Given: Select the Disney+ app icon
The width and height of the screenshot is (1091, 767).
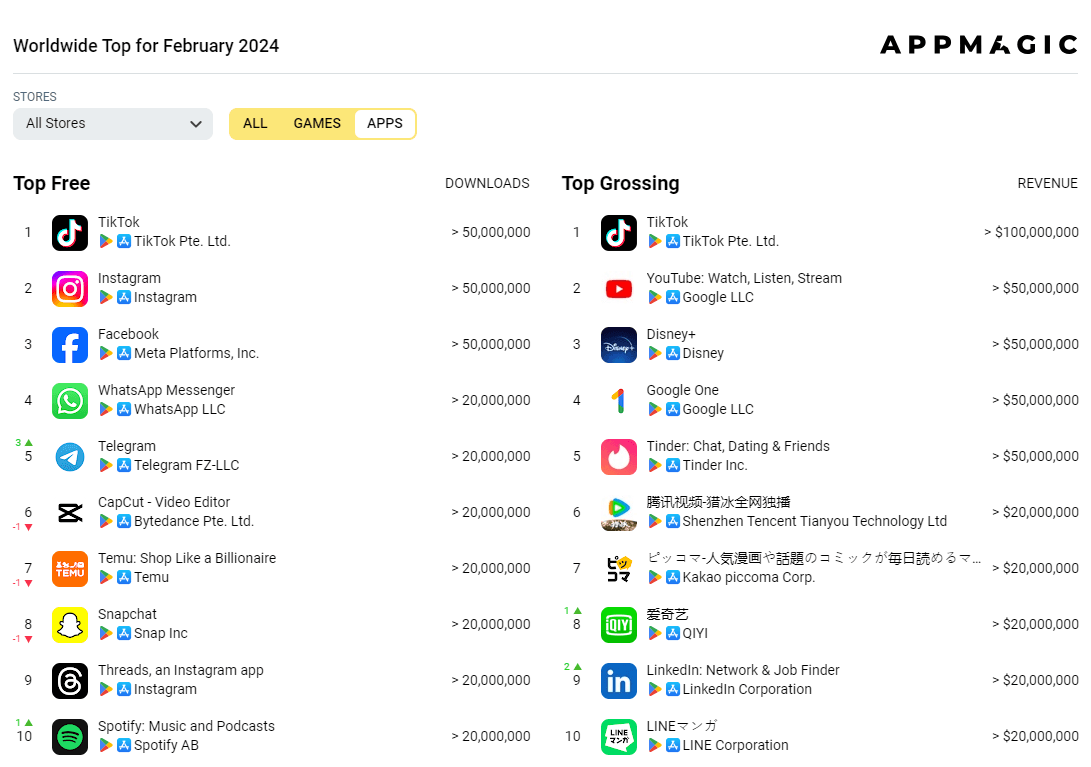Looking at the screenshot, I should tap(619, 345).
